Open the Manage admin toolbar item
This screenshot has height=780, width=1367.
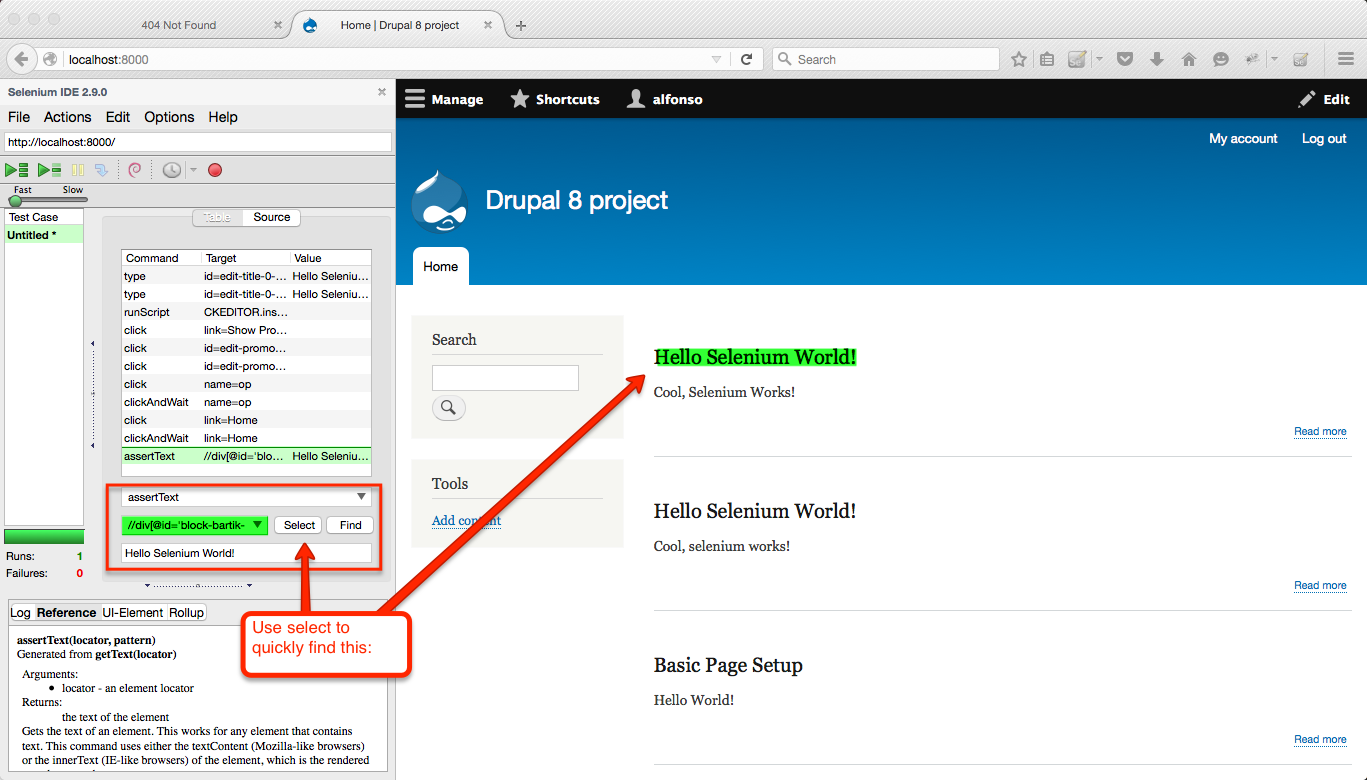point(444,99)
